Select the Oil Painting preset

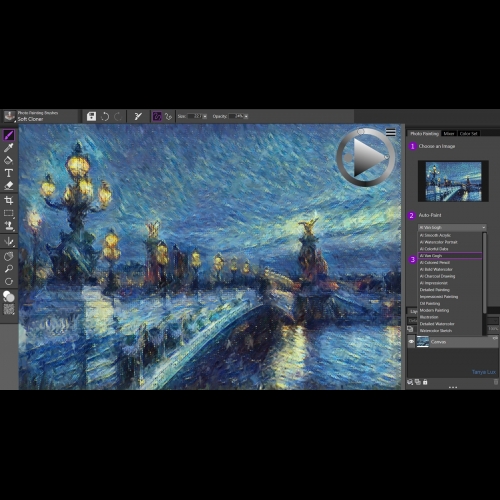tap(450, 304)
